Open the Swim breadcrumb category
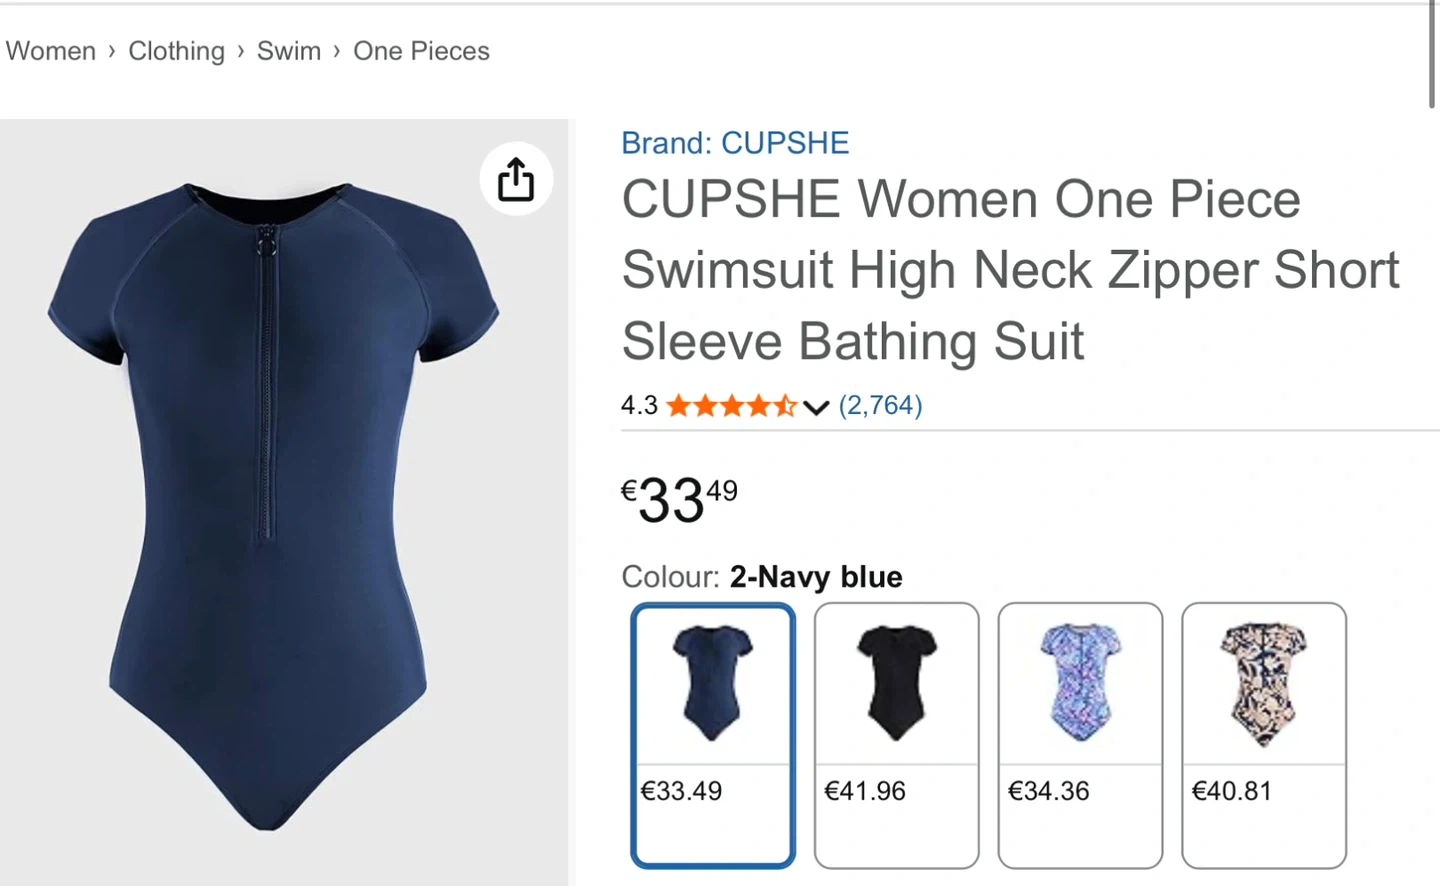This screenshot has width=1440, height=886. (x=289, y=51)
